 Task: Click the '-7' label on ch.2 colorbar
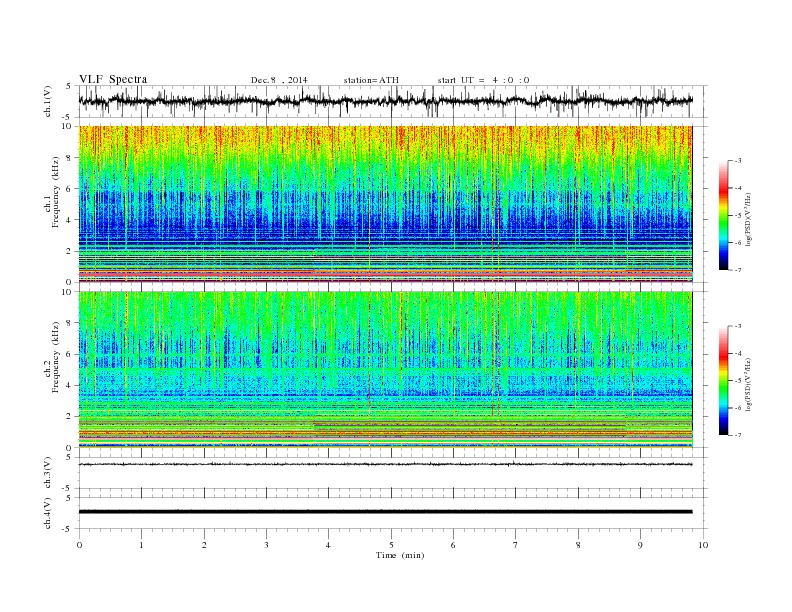tap(738, 435)
